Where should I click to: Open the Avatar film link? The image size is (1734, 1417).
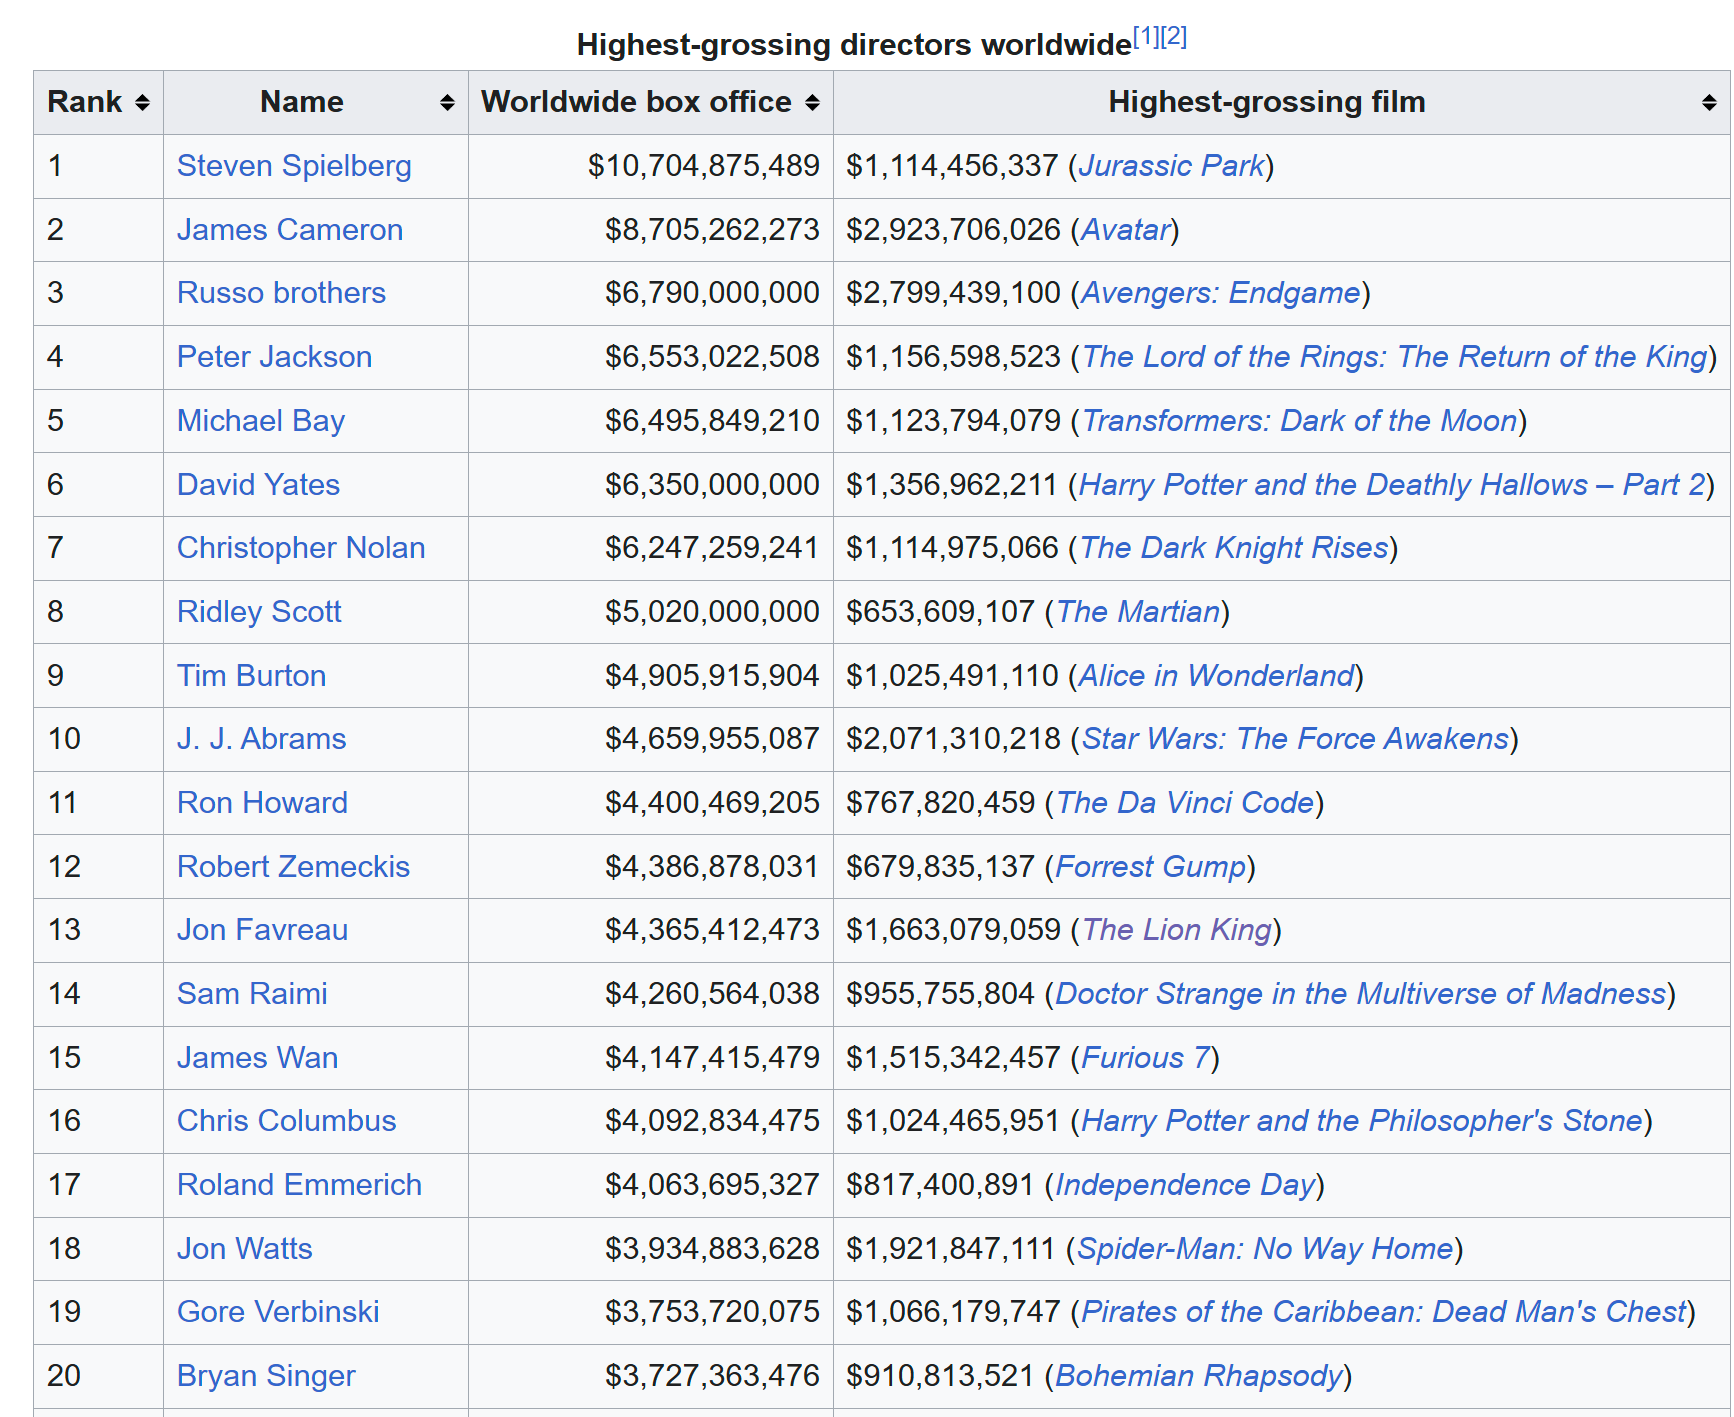coord(1126,230)
